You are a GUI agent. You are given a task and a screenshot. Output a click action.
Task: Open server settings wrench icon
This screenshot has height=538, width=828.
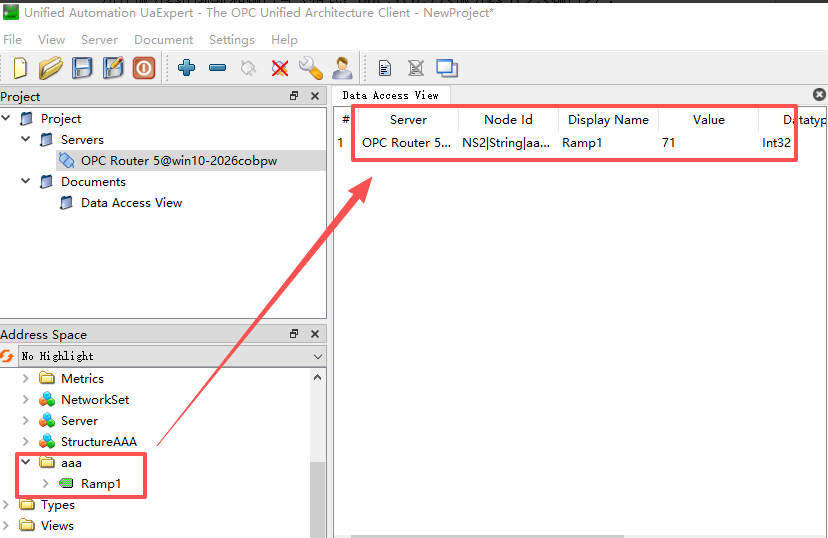[x=310, y=68]
